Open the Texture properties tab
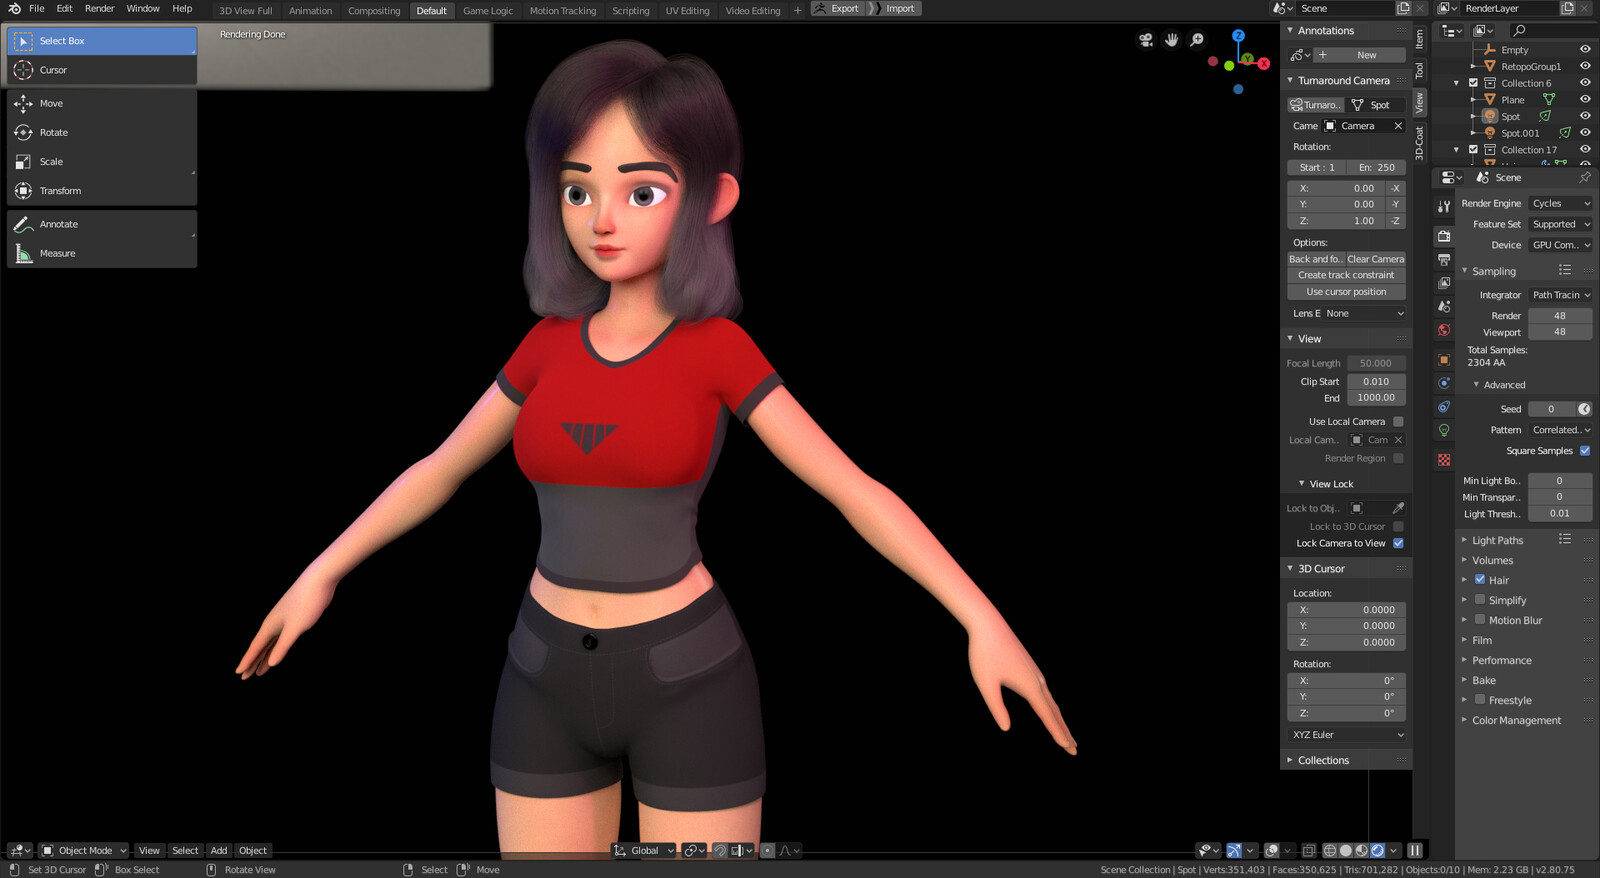This screenshot has width=1600, height=878. [1444, 460]
